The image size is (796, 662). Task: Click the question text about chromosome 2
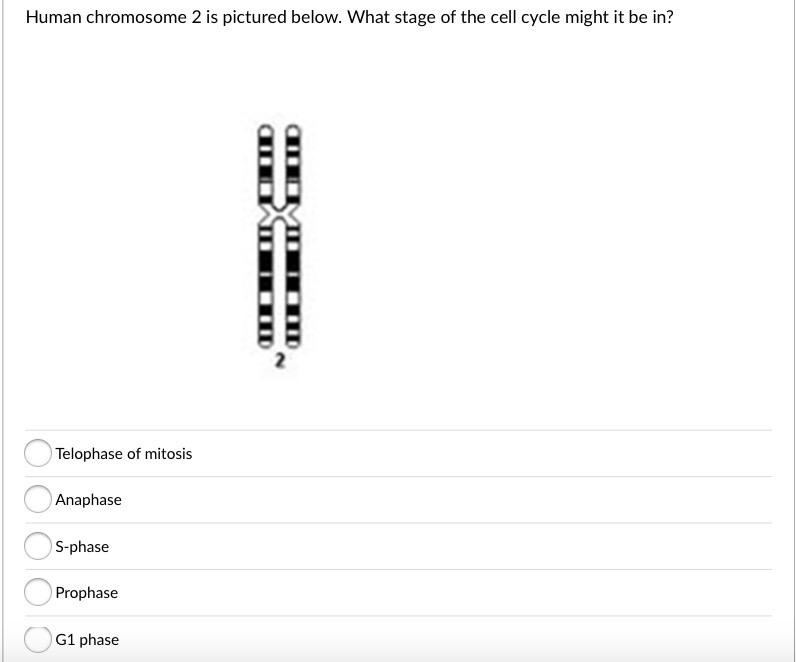point(348,18)
